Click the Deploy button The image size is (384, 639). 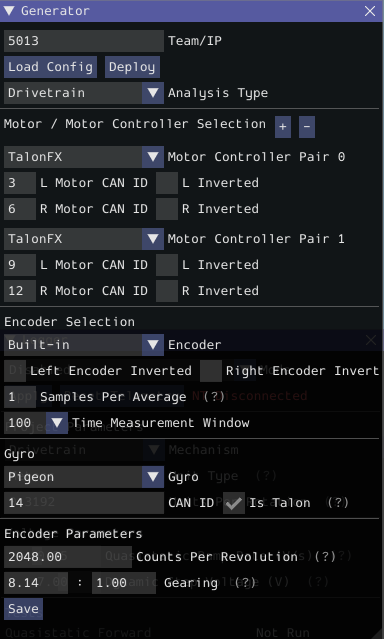pyautogui.click(x=132, y=67)
